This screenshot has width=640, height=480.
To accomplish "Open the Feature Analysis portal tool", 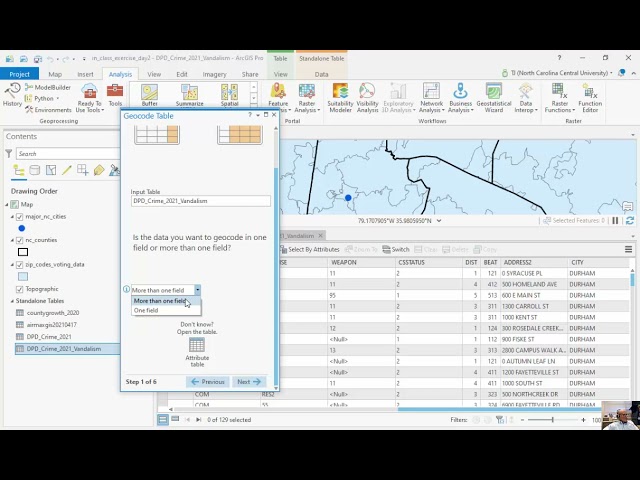I will [278, 98].
